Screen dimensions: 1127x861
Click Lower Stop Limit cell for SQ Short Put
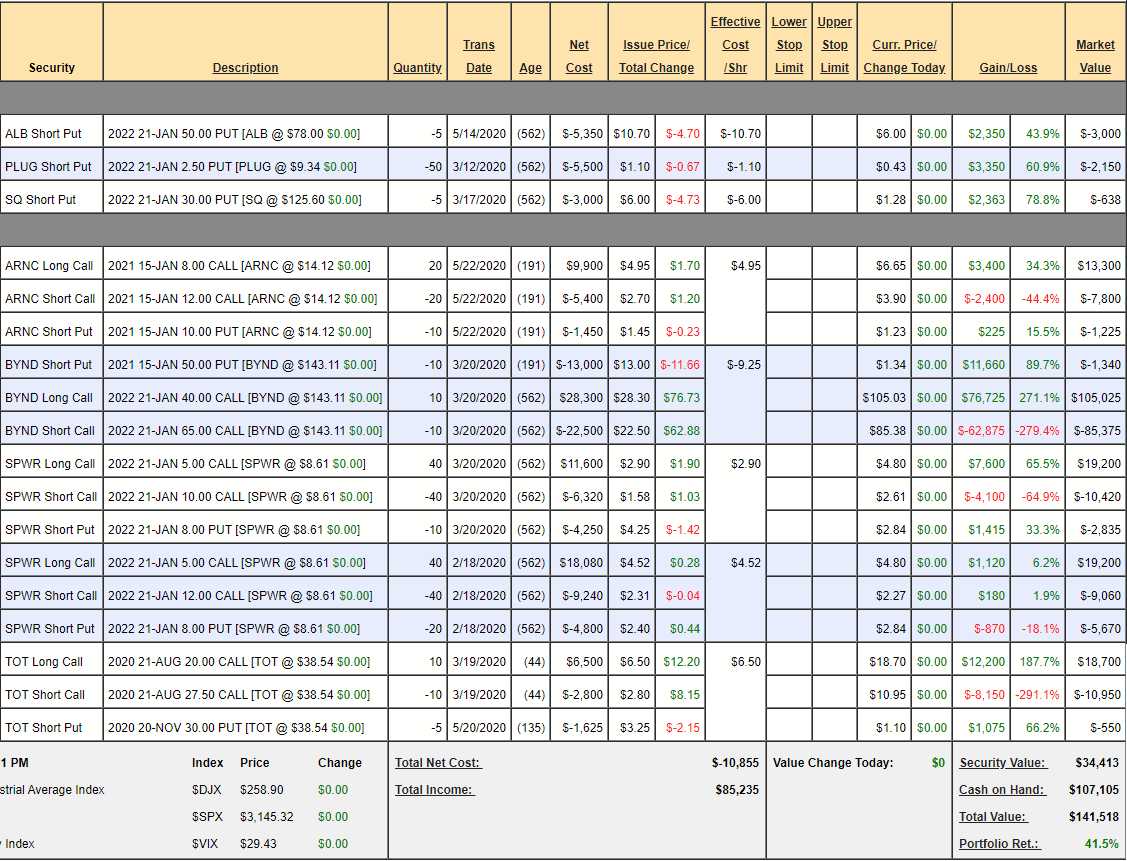click(x=789, y=199)
